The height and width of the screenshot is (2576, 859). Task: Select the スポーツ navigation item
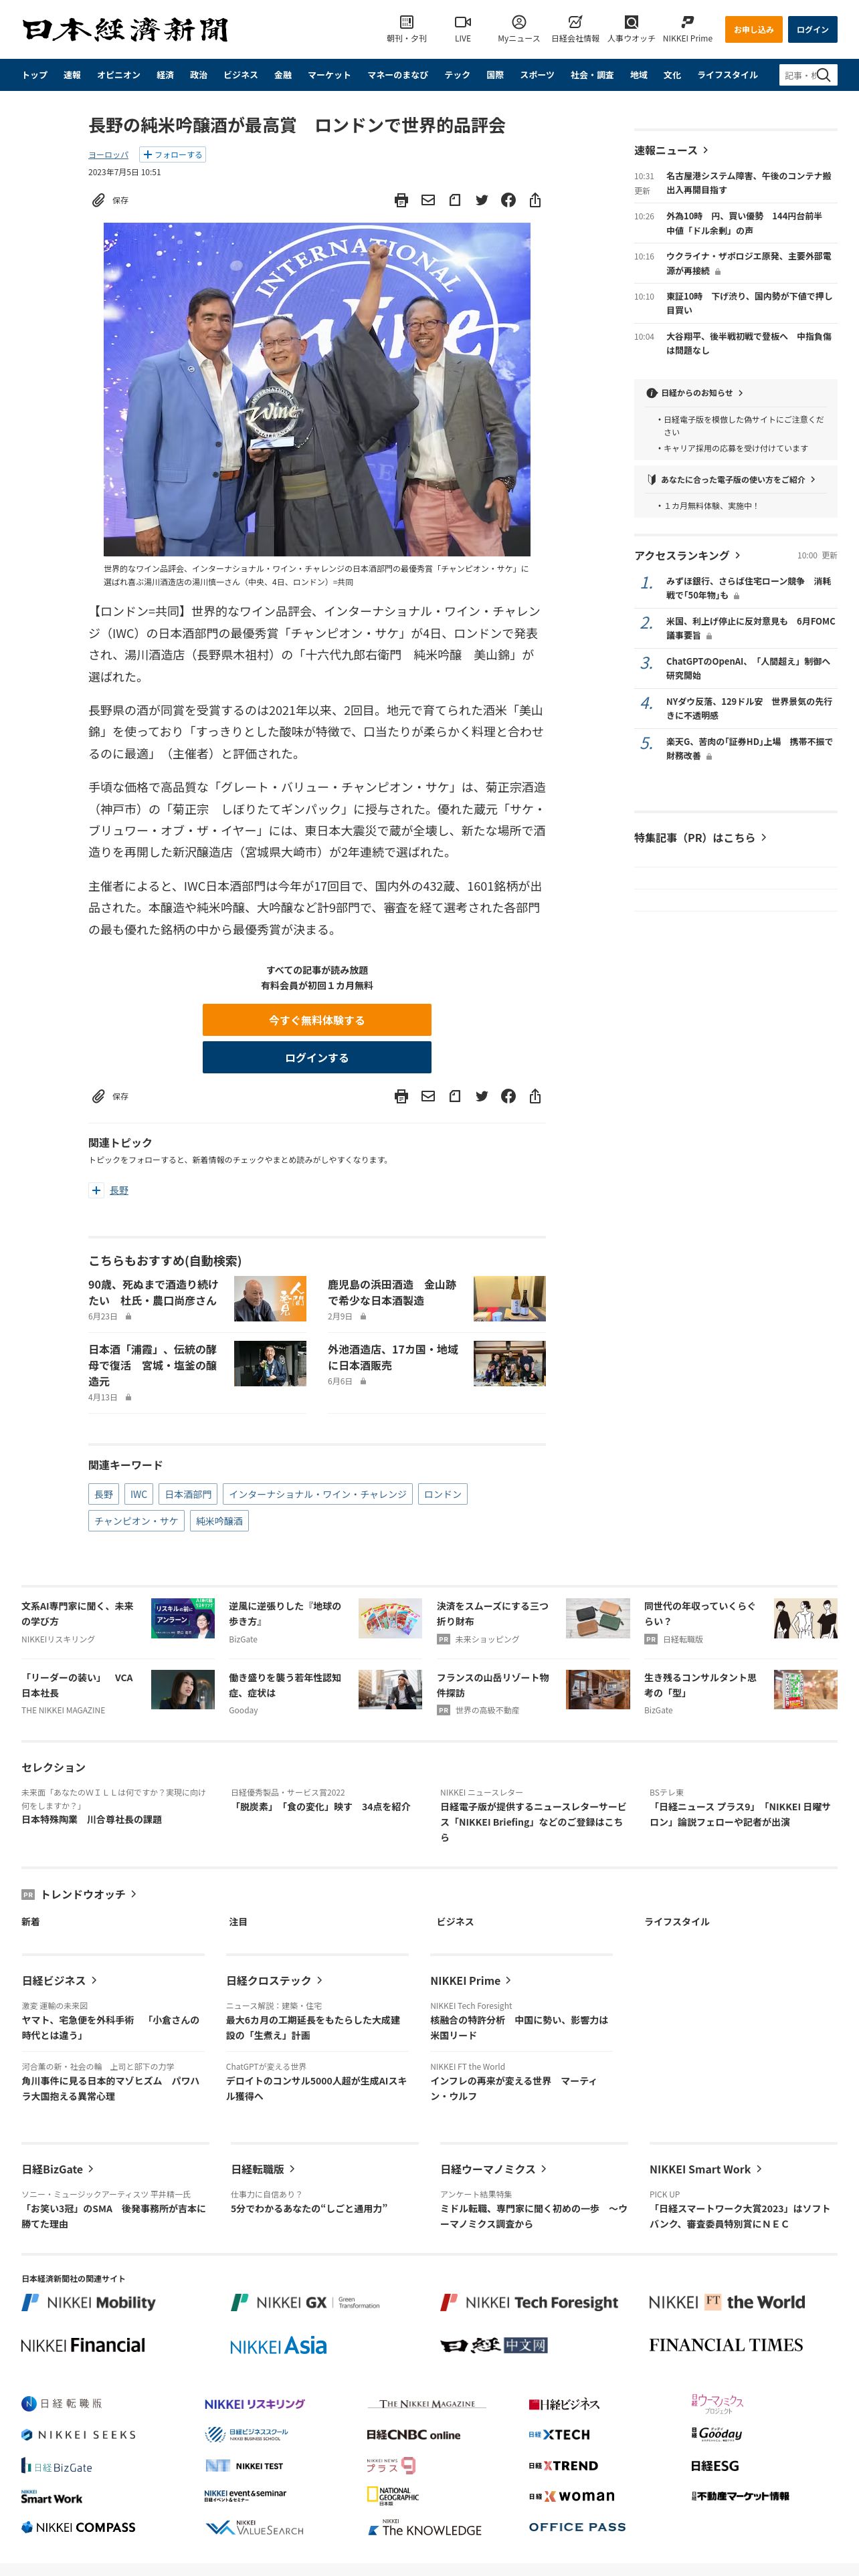(x=537, y=75)
